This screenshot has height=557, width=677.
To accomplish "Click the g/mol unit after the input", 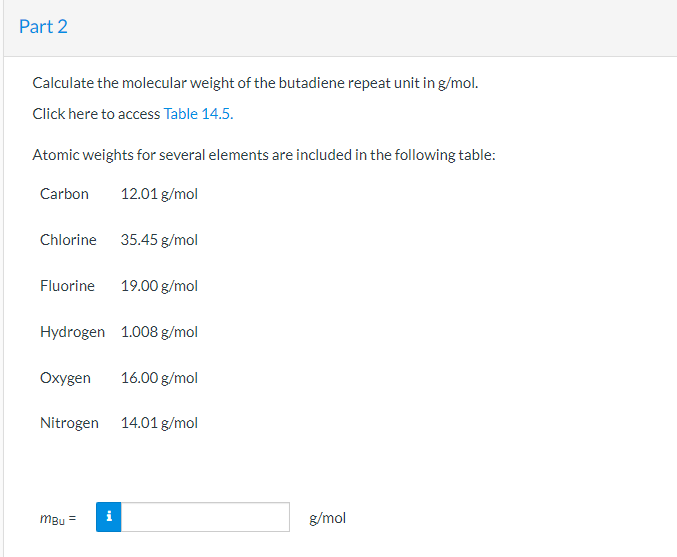I will pos(328,518).
